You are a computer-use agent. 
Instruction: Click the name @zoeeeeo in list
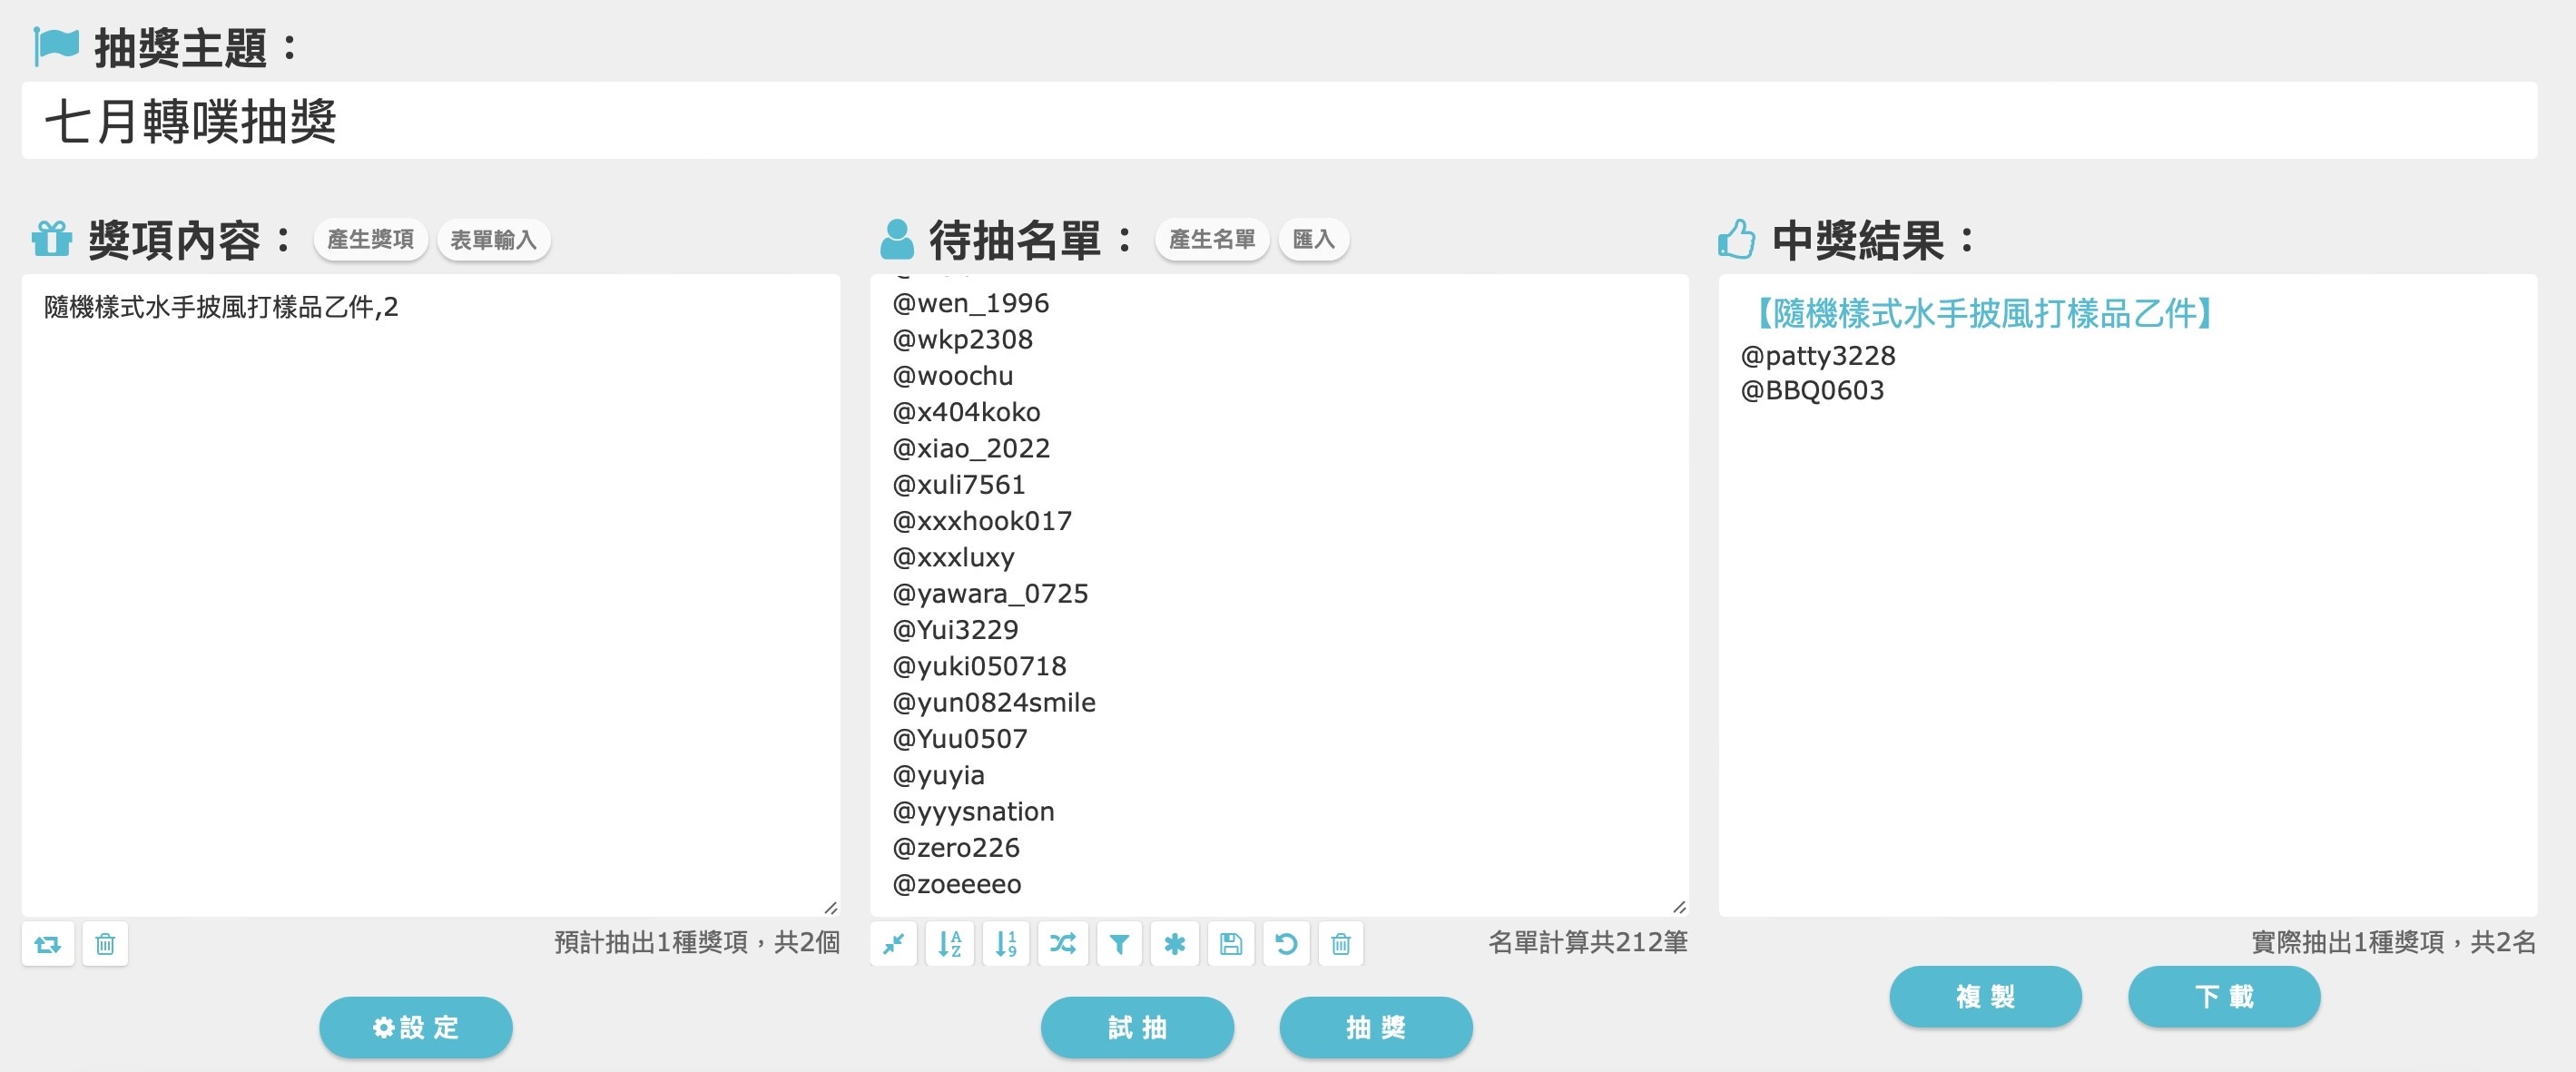pyautogui.click(x=957, y=884)
